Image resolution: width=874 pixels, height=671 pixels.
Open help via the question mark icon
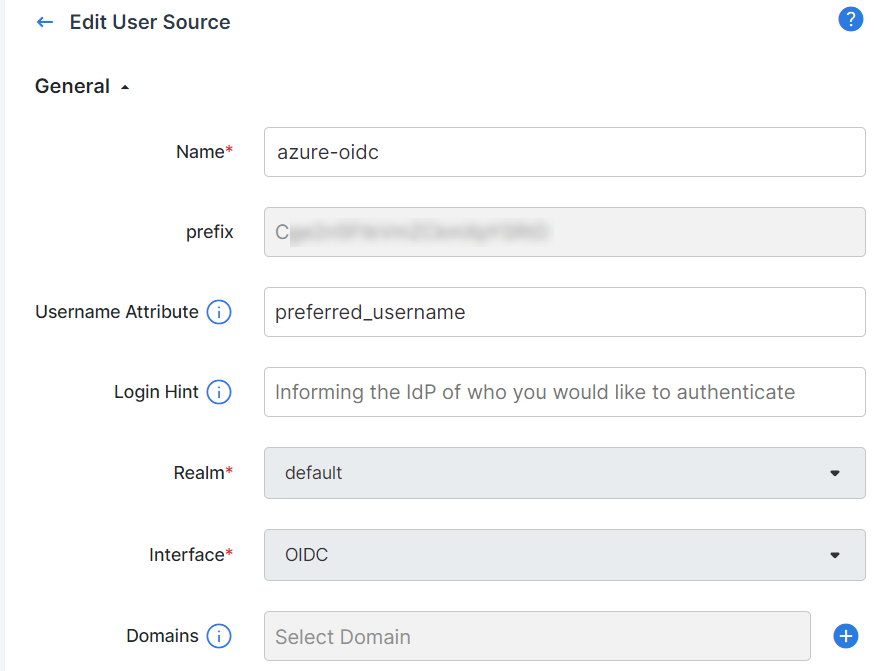[850, 19]
